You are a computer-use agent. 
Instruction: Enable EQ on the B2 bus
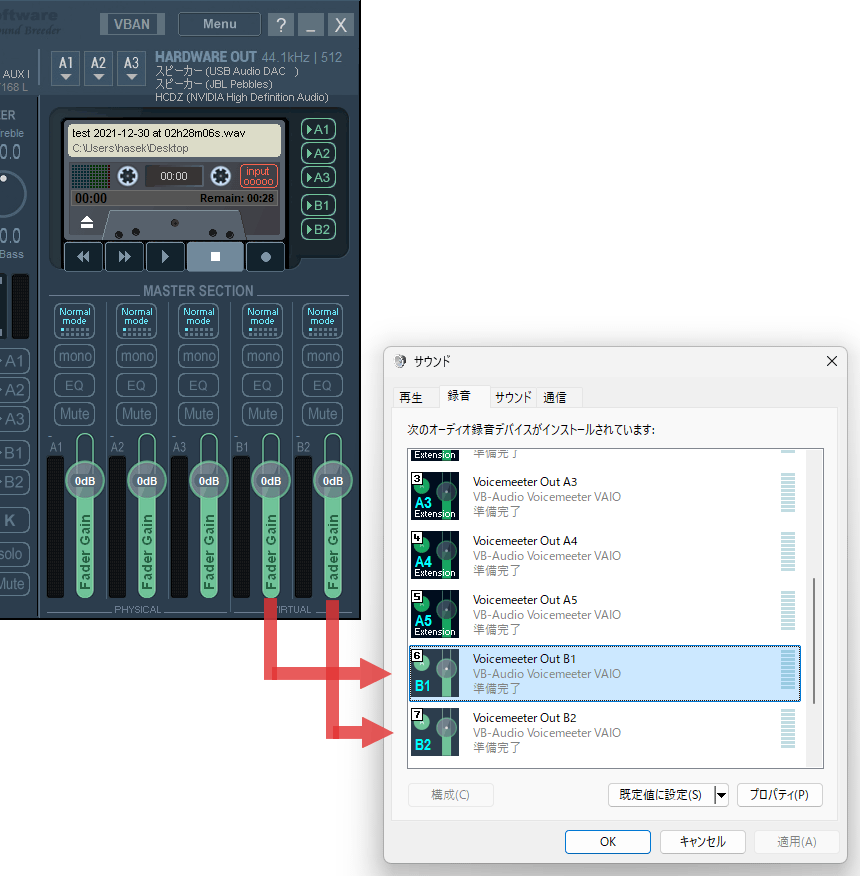(322, 385)
